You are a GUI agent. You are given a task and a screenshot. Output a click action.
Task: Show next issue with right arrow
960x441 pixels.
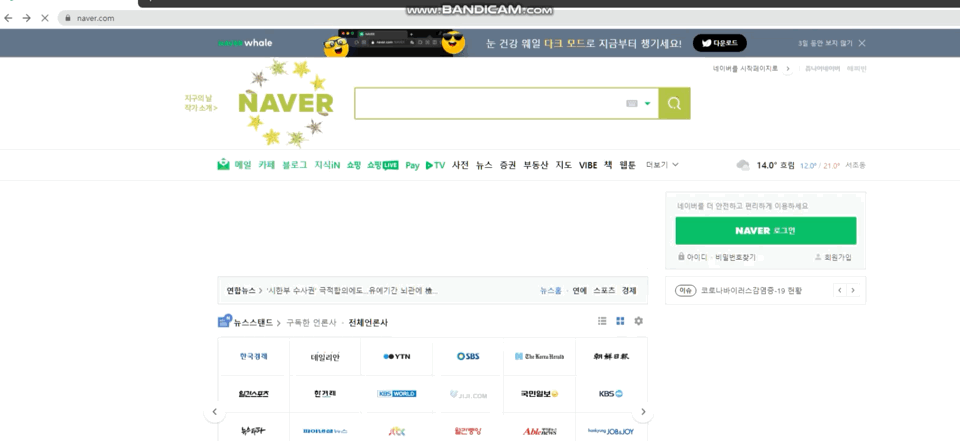[853, 290]
